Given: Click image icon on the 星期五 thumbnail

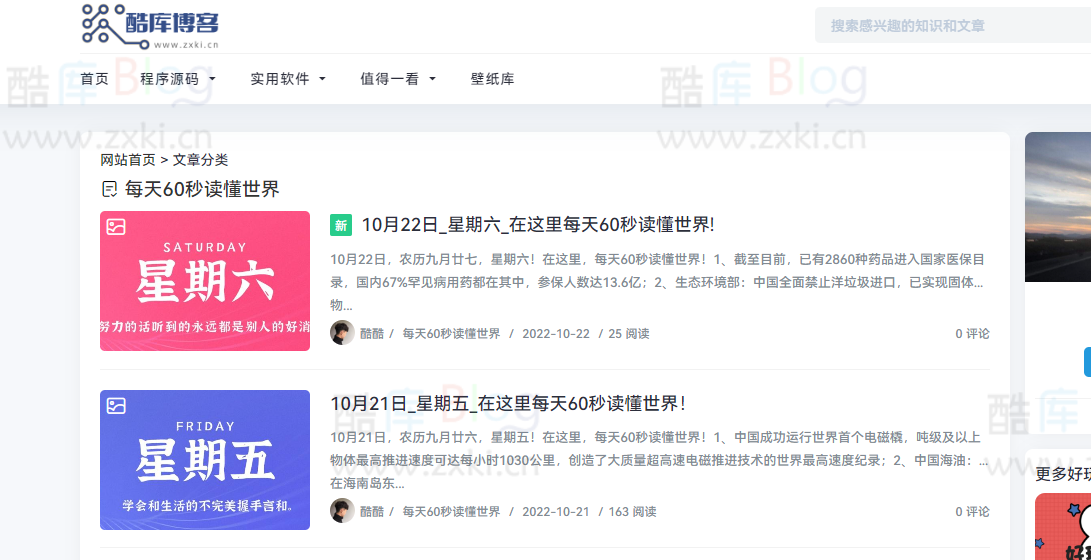Looking at the screenshot, I should [x=116, y=406].
